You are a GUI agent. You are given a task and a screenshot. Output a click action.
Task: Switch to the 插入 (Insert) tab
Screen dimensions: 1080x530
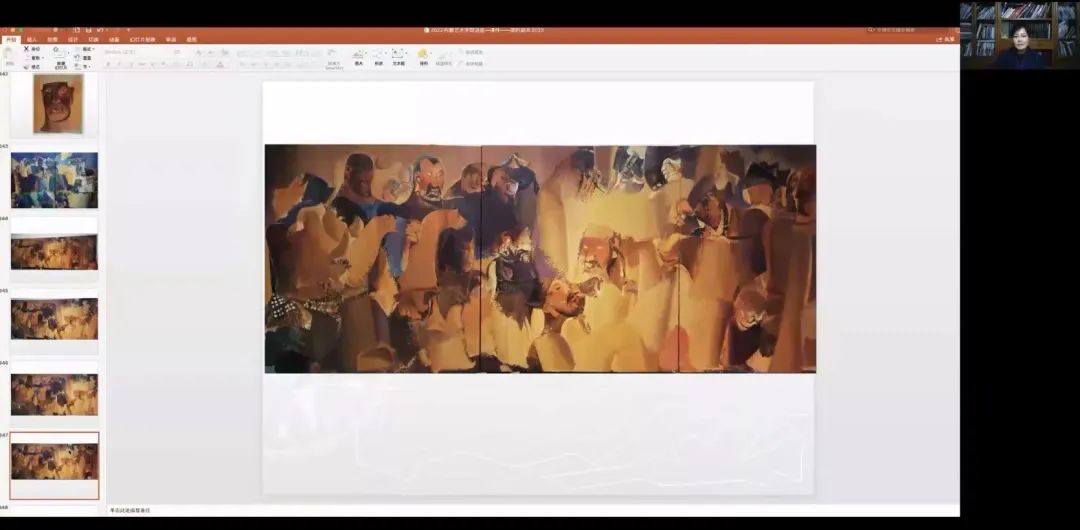[x=32, y=39]
